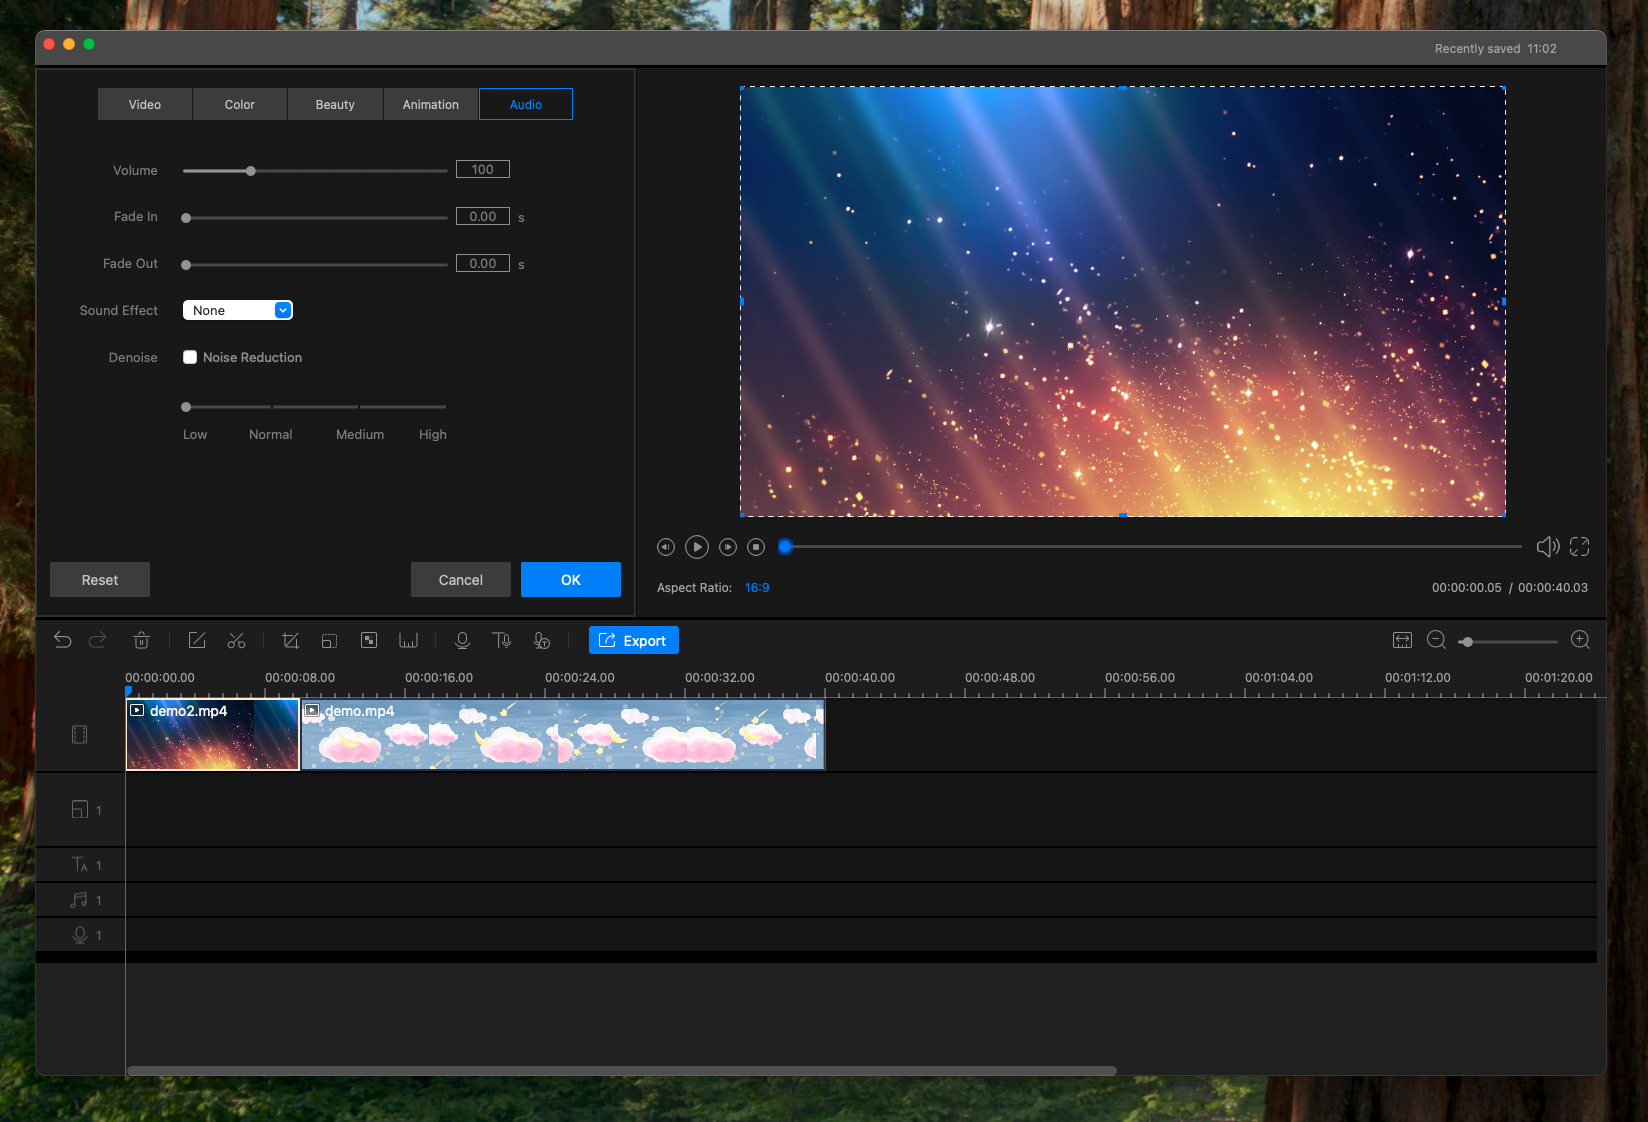This screenshot has height=1122, width=1648.
Task: Click the Reset button
Action: 100,580
